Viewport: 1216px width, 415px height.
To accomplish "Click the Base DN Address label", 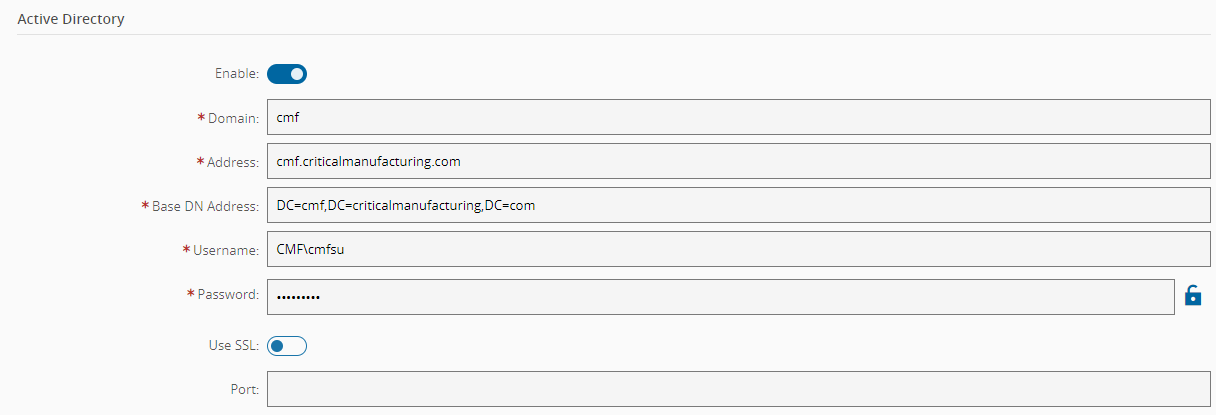I will pyautogui.click(x=205, y=206).
